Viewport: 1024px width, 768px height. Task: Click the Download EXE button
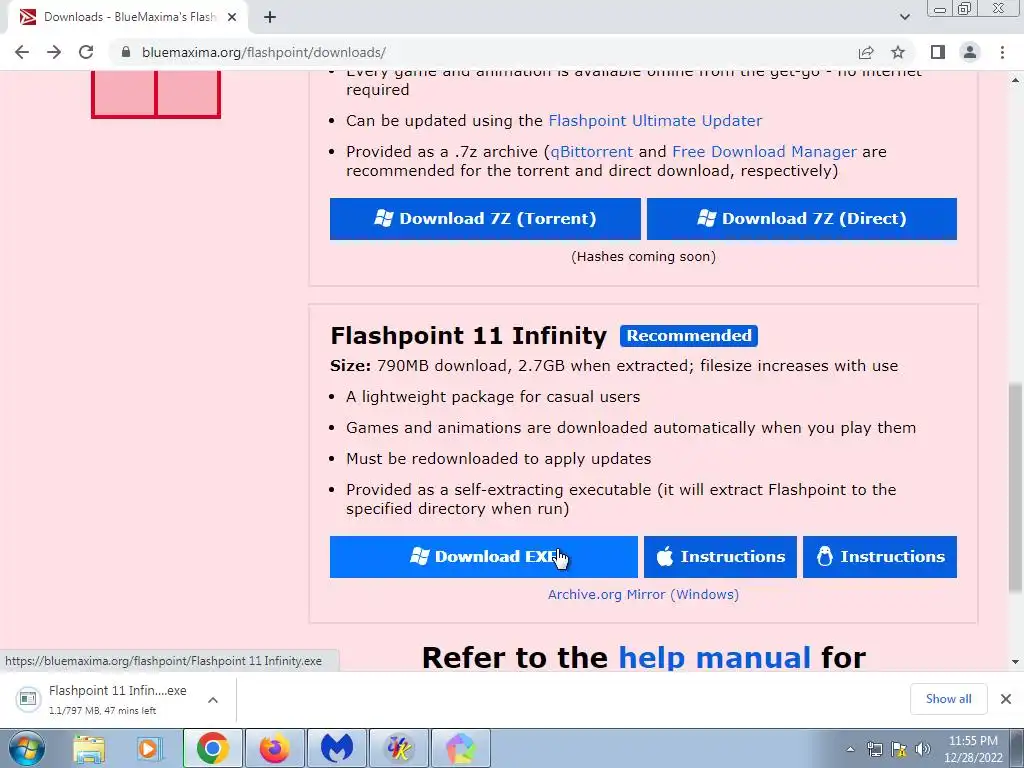click(x=483, y=556)
